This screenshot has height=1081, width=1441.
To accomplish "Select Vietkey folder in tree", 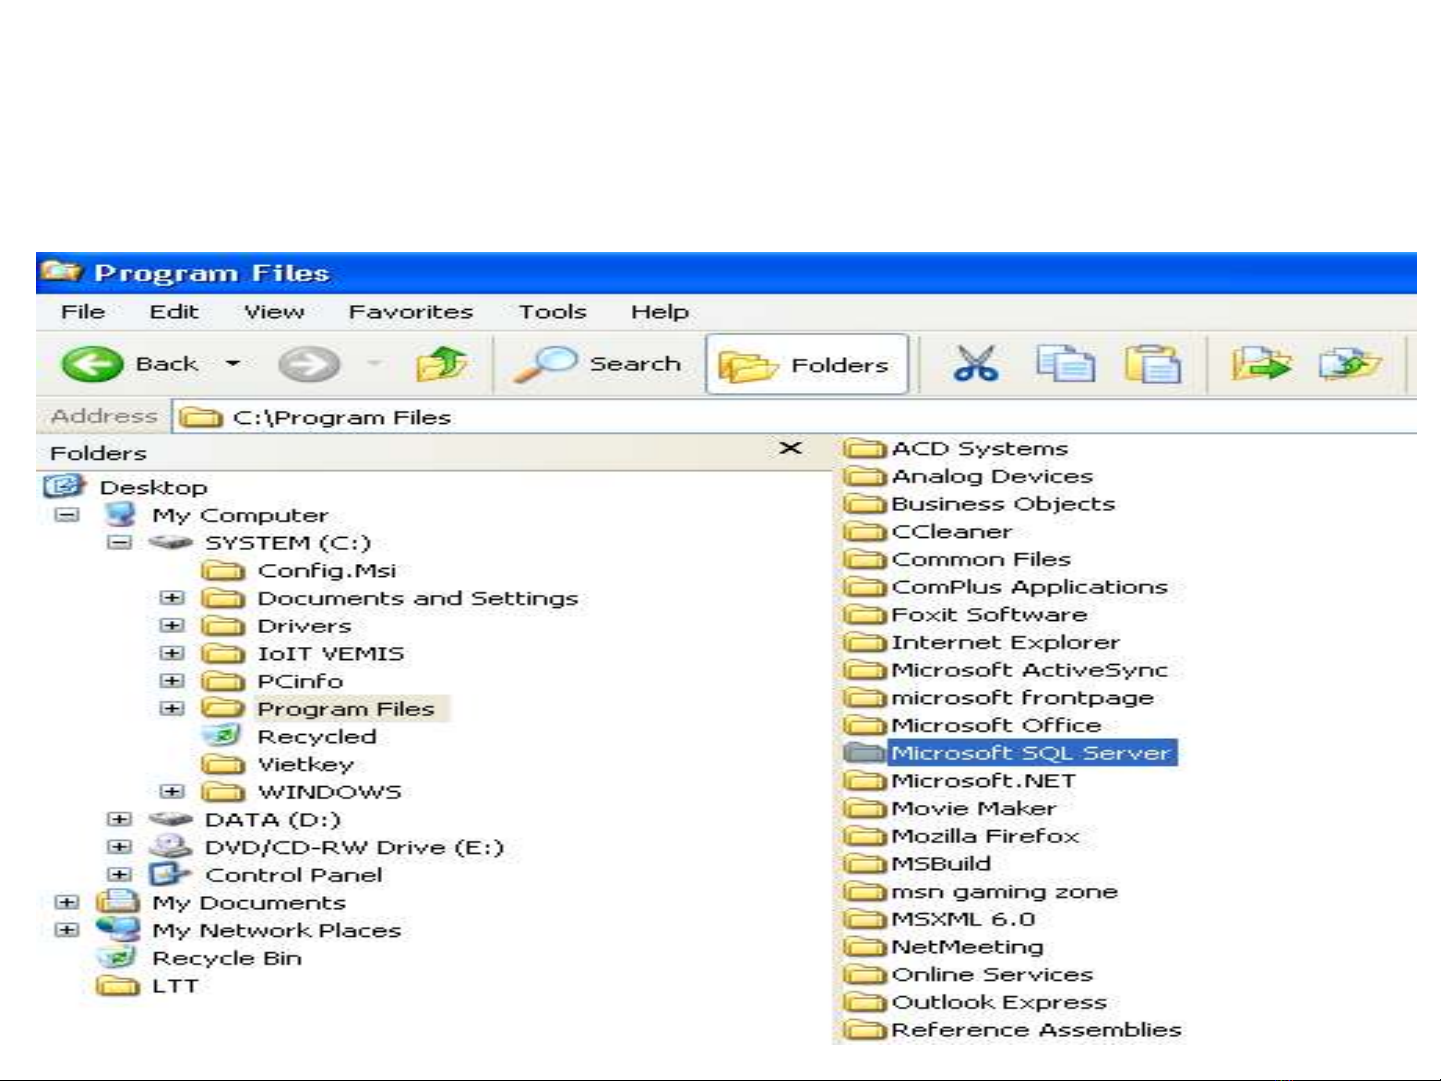I will coord(305,764).
